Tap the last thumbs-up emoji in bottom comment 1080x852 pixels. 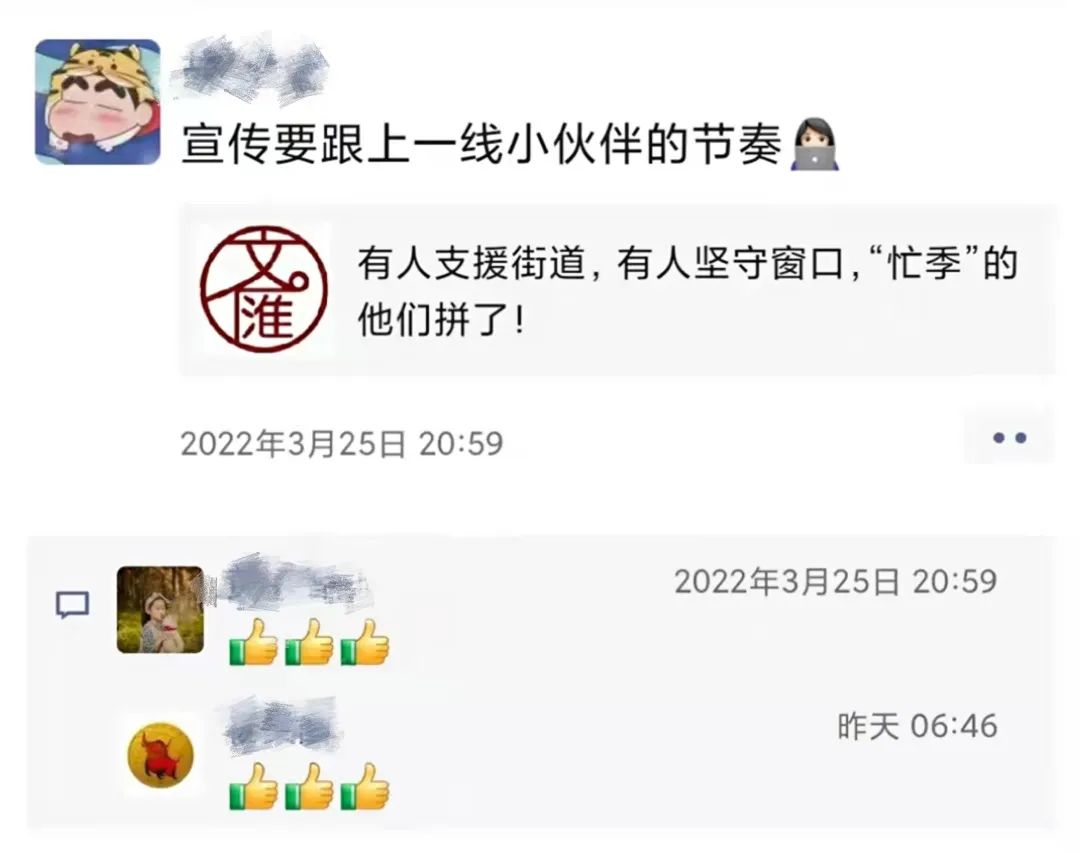pos(365,786)
